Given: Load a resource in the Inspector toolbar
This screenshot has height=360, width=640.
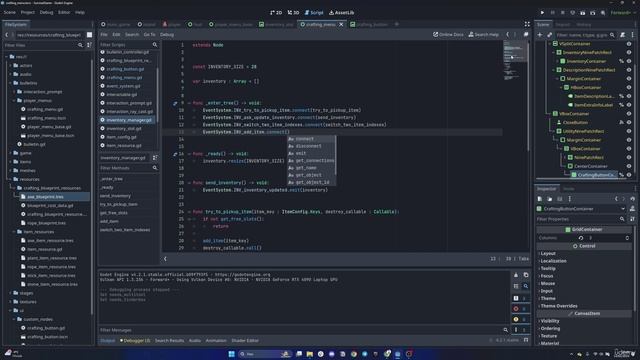Looking at the screenshot, I should 549,199.
